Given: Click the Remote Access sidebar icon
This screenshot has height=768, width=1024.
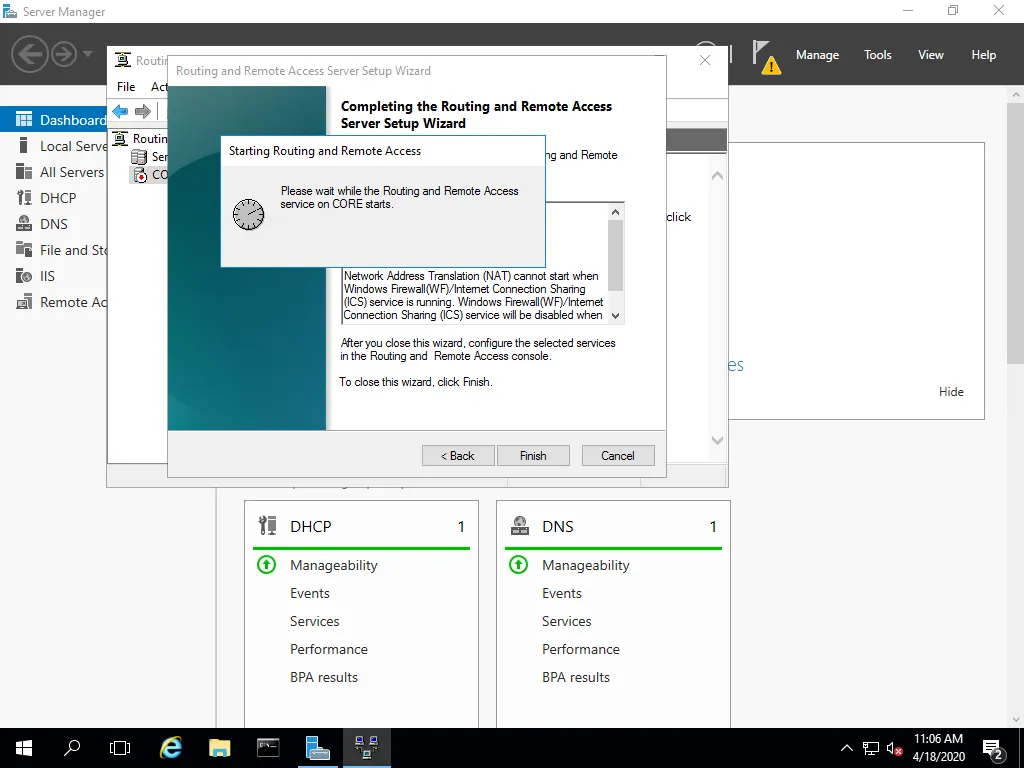Looking at the screenshot, I should [24, 302].
